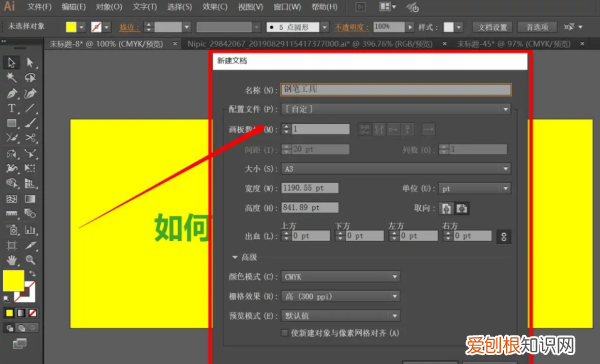
Task: Set paint to Color in toolbox
Action: click(9, 313)
